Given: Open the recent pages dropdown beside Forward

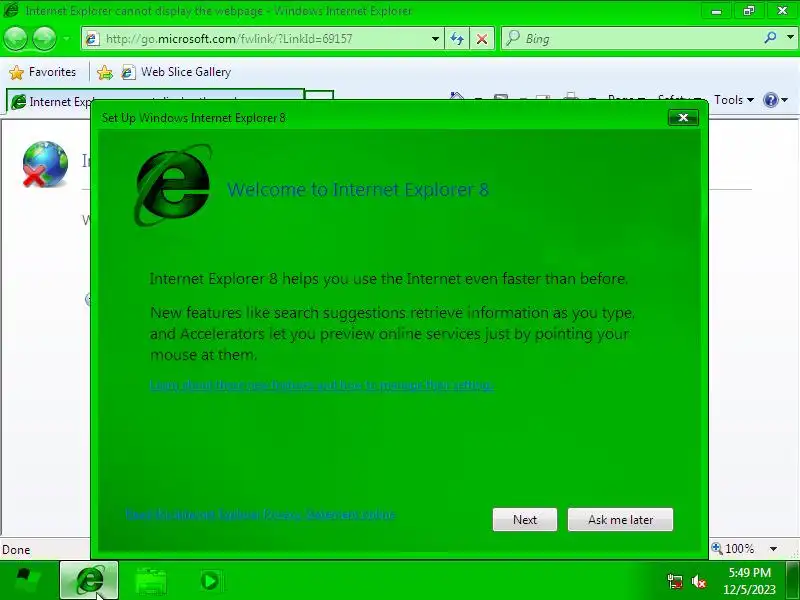Looking at the screenshot, I should click(x=66, y=39).
